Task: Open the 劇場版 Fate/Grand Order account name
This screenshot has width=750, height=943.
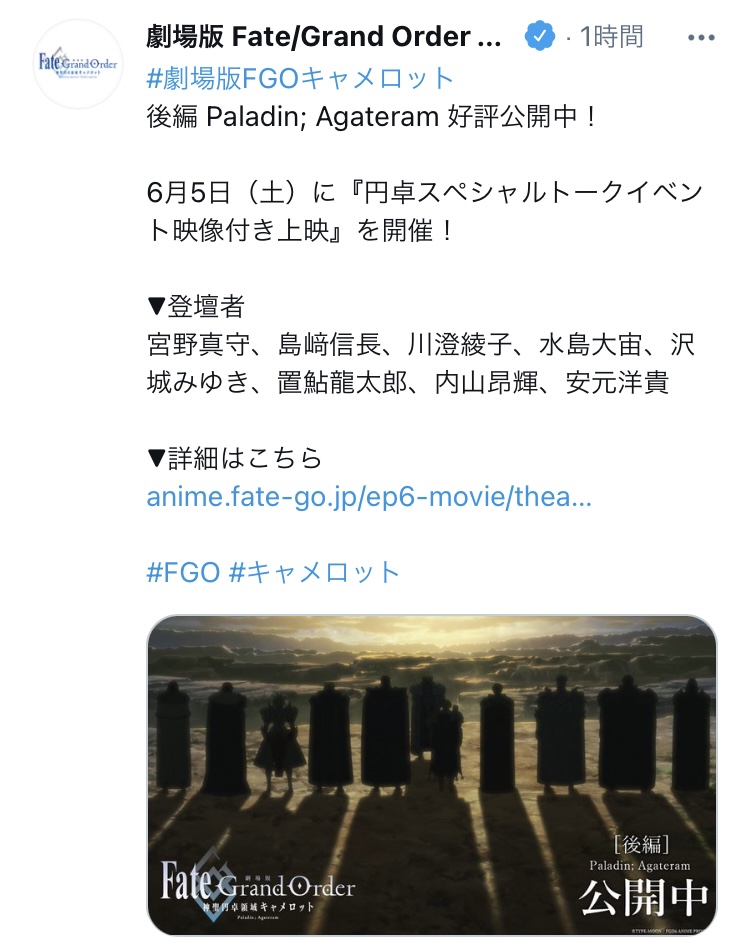Action: pyautogui.click(x=324, y=37)
